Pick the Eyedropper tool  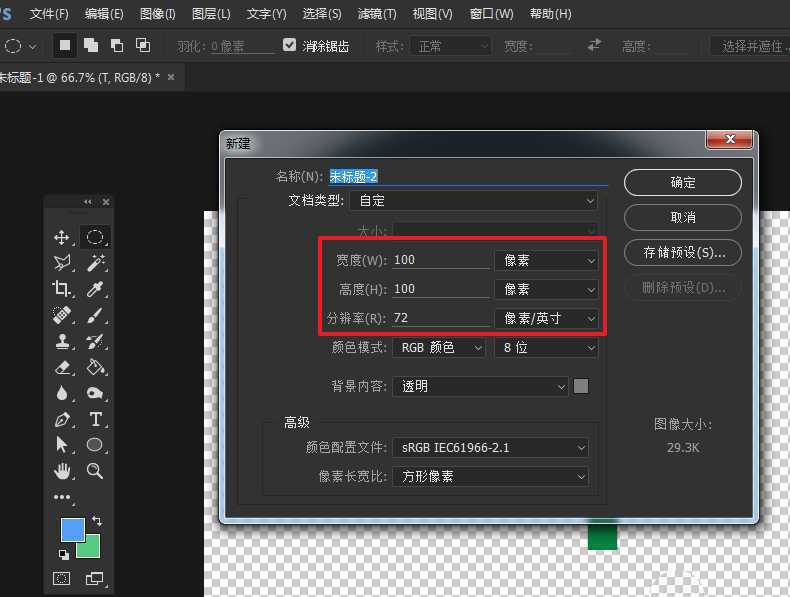point(96,289)
